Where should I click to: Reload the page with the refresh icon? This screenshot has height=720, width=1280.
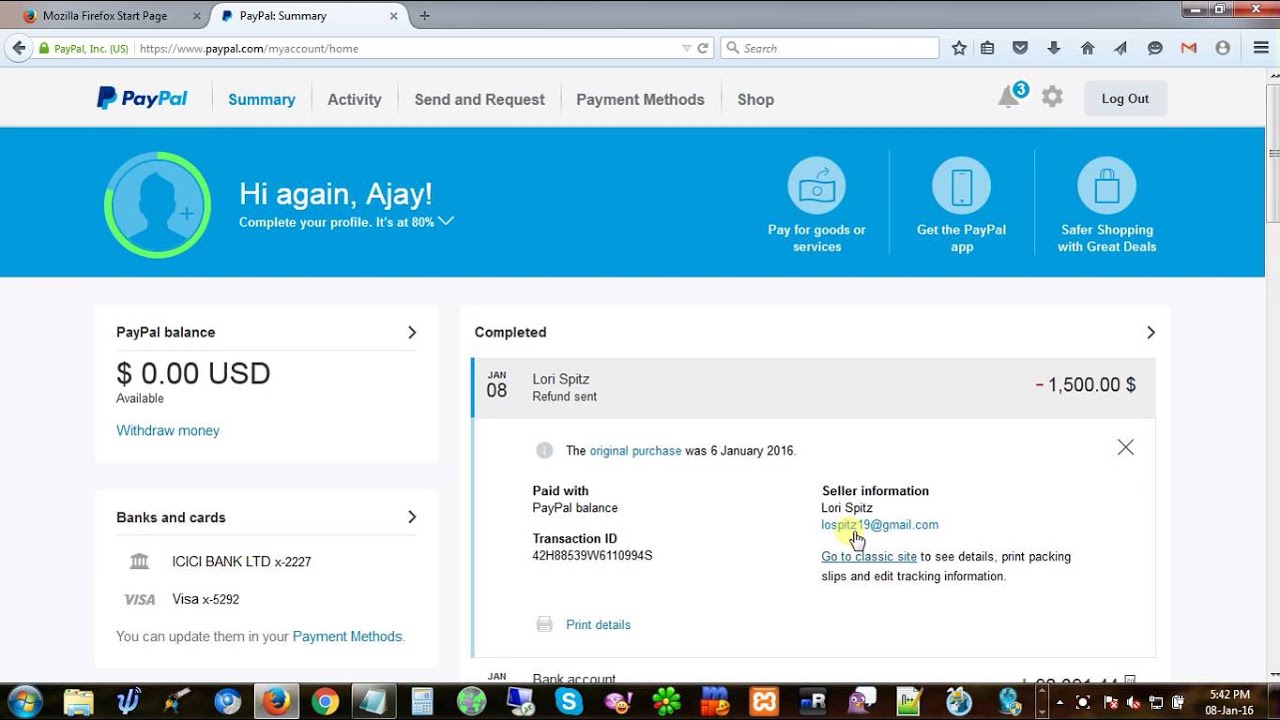coord(703,48)
